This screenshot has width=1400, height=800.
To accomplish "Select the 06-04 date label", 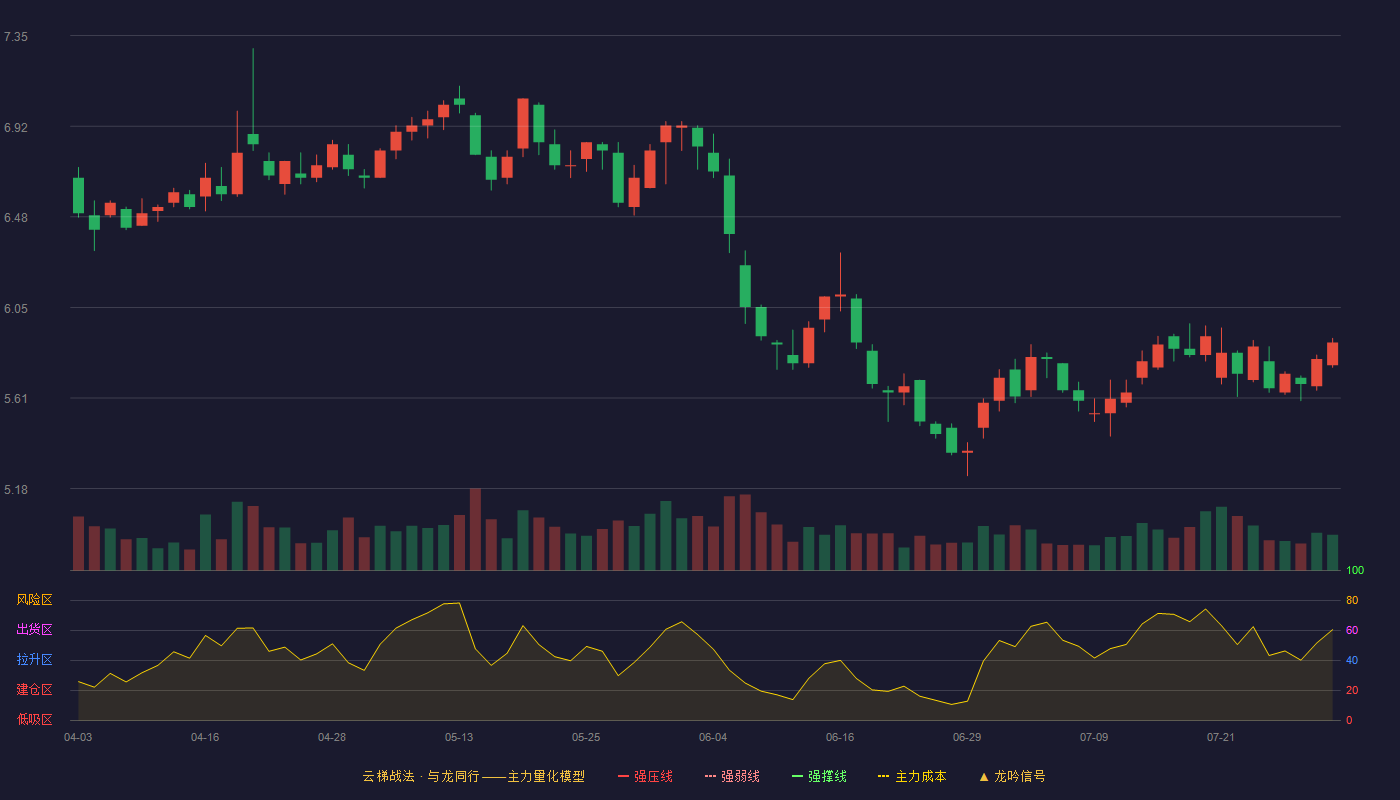I will coord(713,737).
